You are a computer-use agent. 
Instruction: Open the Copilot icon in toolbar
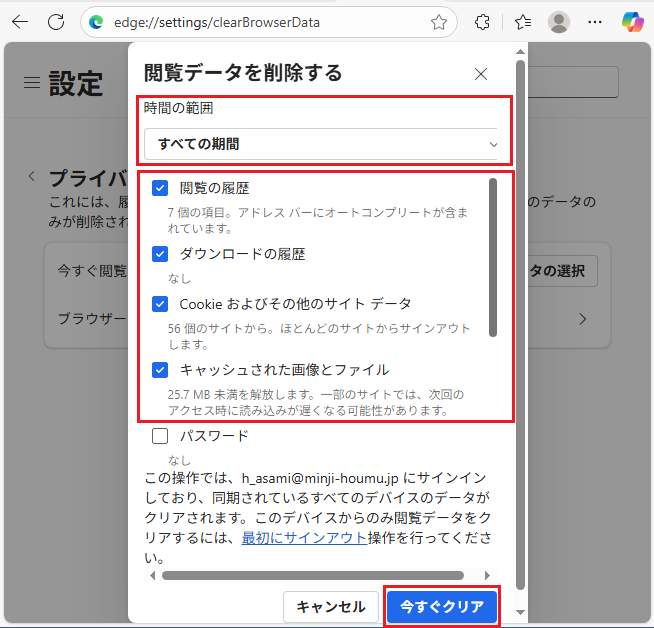[x=632, y=22]
